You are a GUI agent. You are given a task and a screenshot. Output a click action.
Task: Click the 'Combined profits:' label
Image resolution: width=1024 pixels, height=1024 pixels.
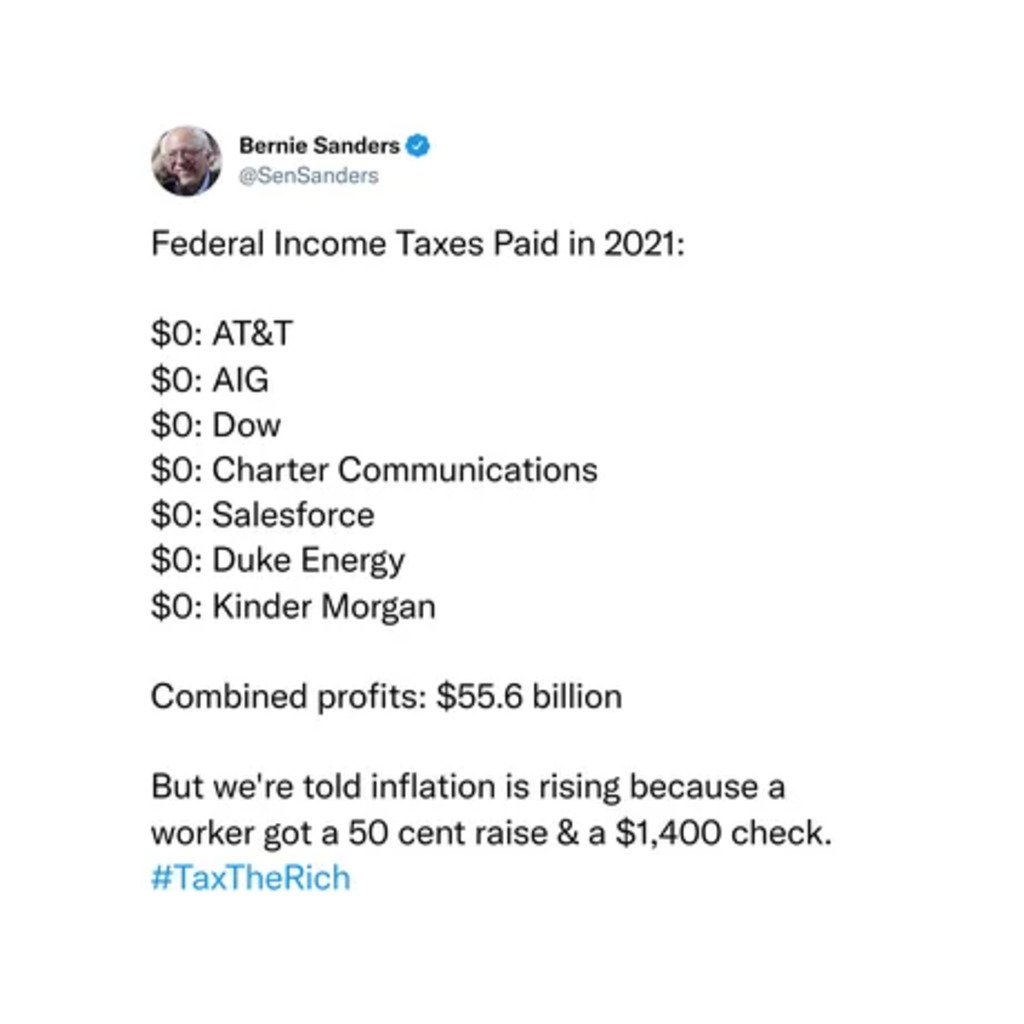(289, 697)
